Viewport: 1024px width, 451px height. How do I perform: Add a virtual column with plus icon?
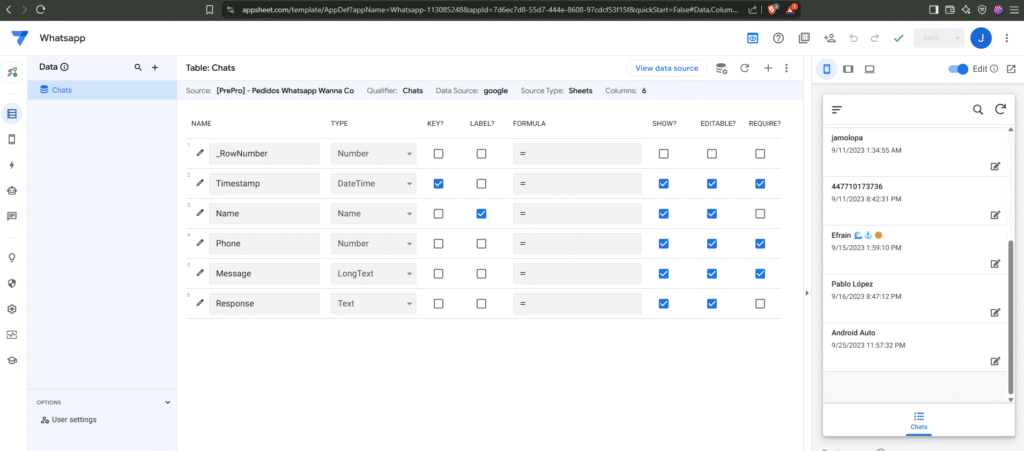(768, 68)
